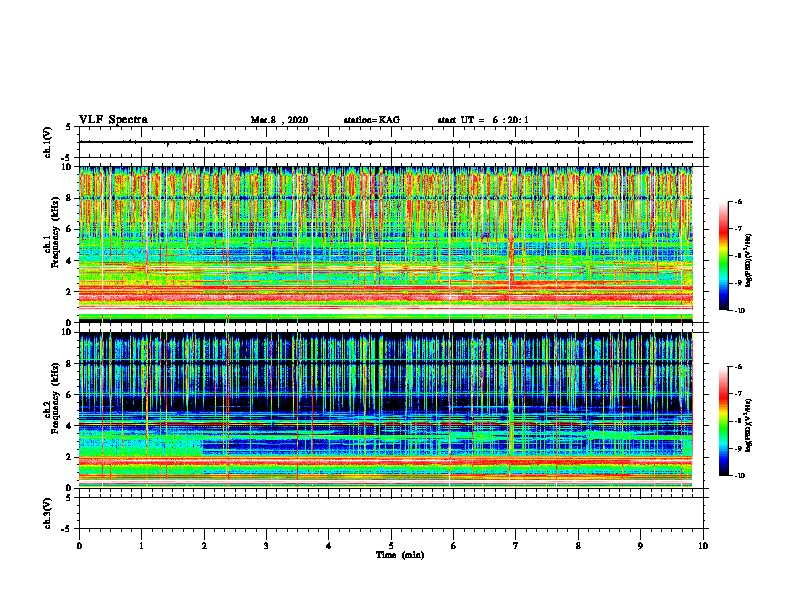Click the empty ch.3 voltage panel

coord(391,513)
